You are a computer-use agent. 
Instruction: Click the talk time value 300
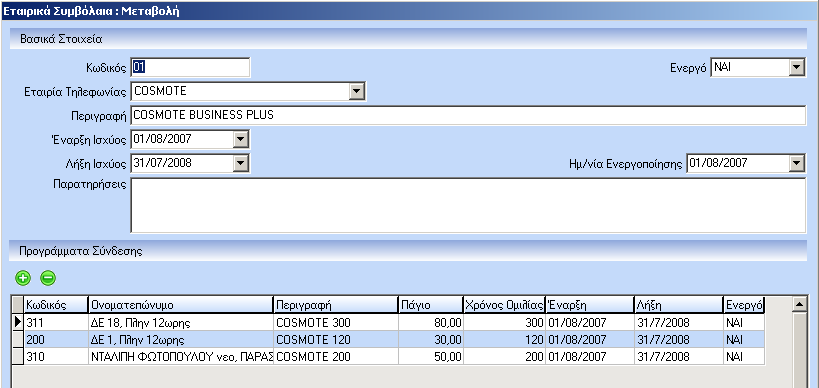coord(505,322)
